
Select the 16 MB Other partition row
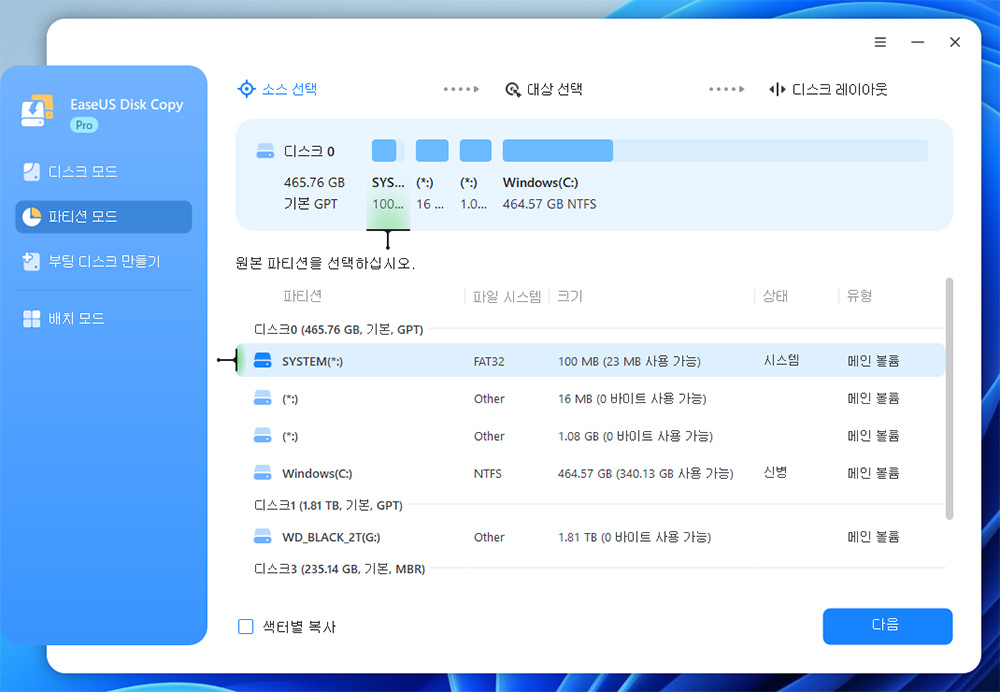tap(591, 399)
